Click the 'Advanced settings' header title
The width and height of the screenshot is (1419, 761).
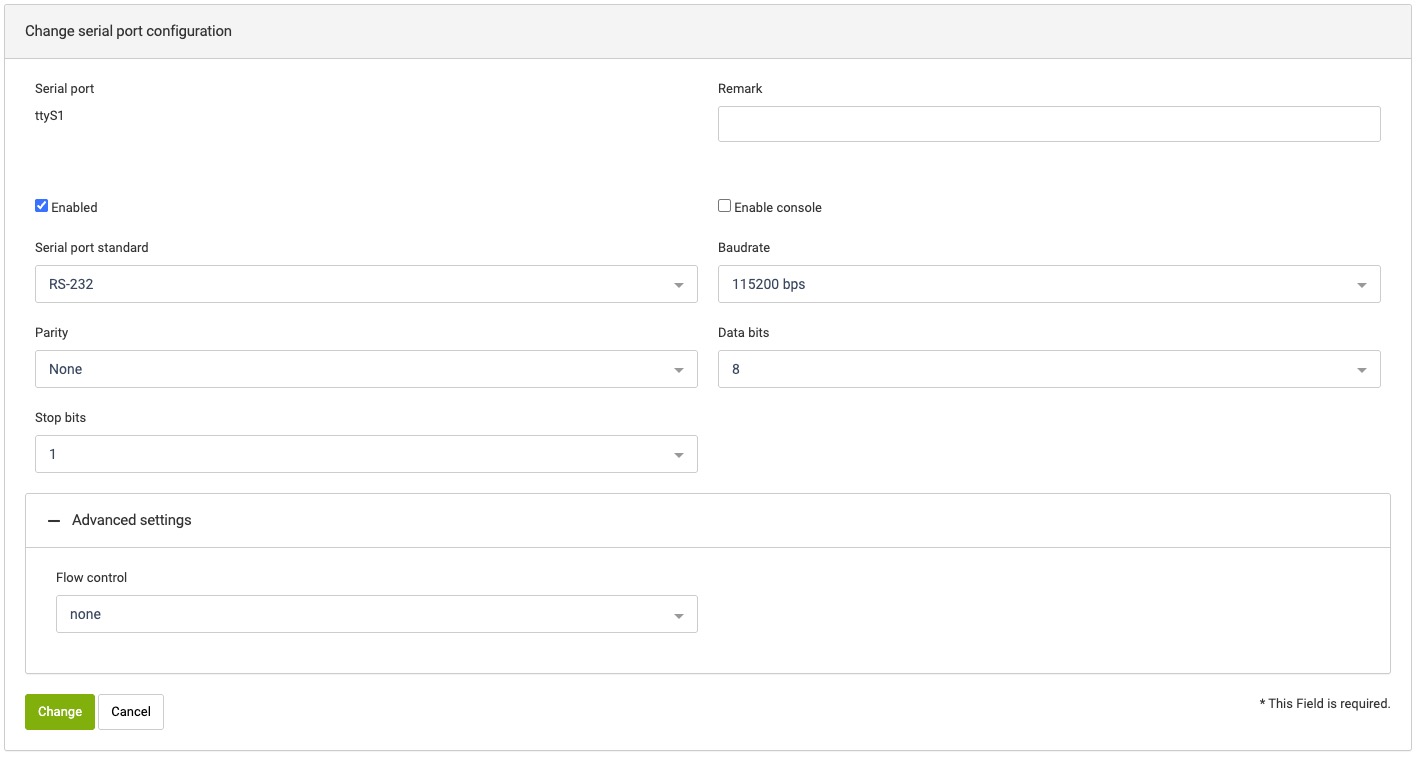pos(131,520)
